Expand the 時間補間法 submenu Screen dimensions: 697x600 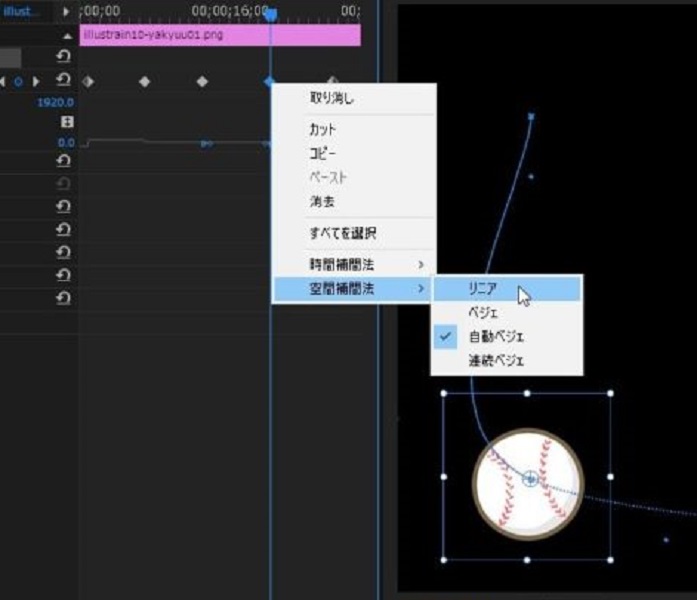coord(354,264)
